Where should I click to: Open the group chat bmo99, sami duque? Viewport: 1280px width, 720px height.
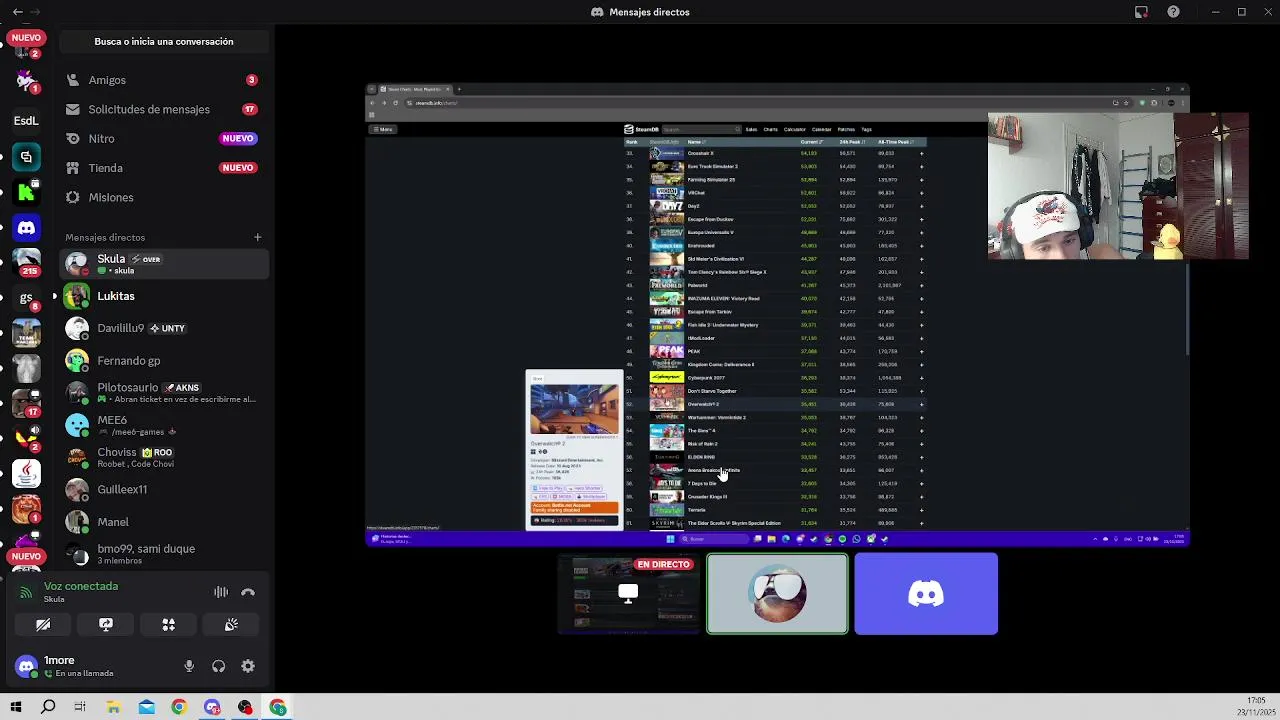click(x=163, y=554)
